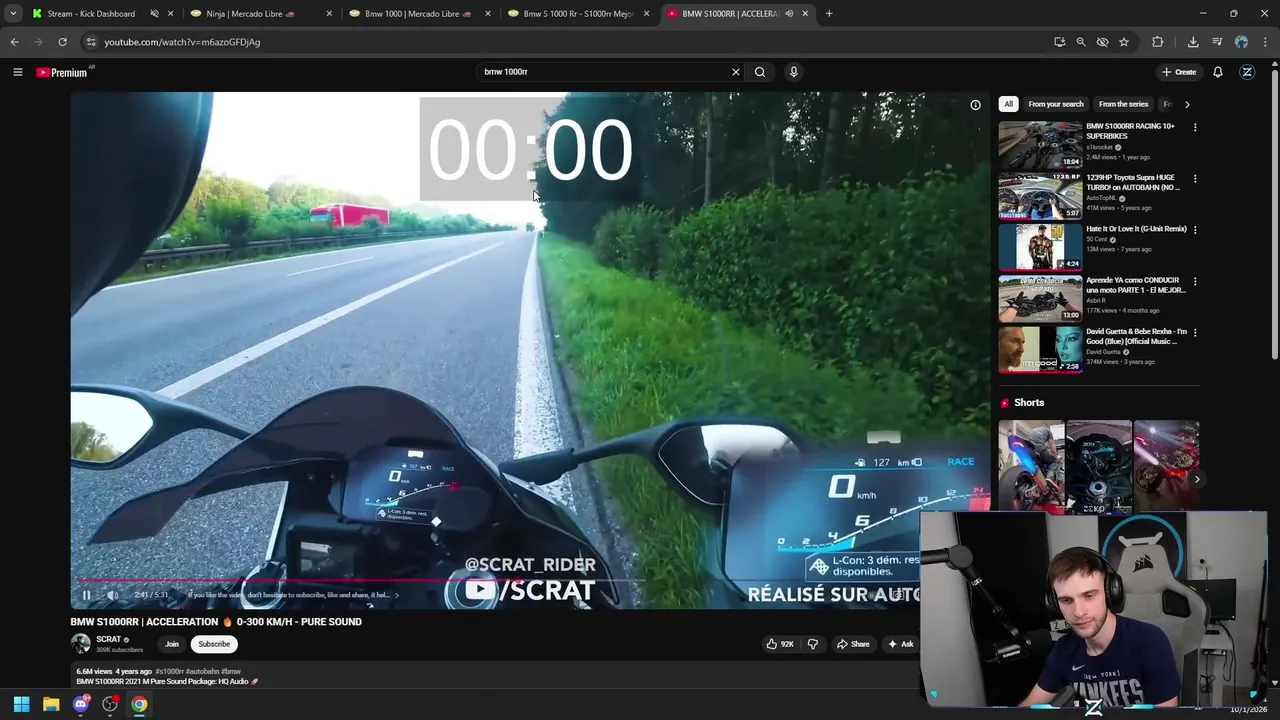Image resolution: width=1280 pixels, height=720 pixels.
Task: Seek along the red video progress bar
Action: pos(360,580)
